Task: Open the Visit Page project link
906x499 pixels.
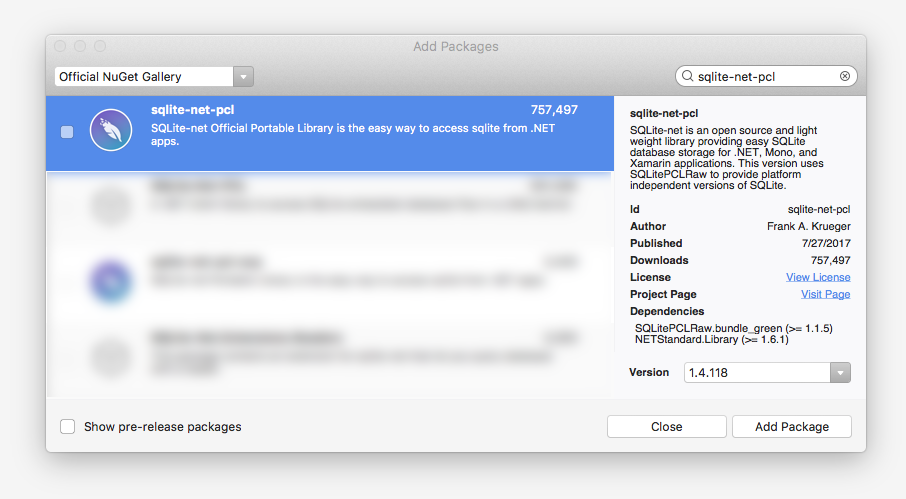Action: click(x=825, y=294)
